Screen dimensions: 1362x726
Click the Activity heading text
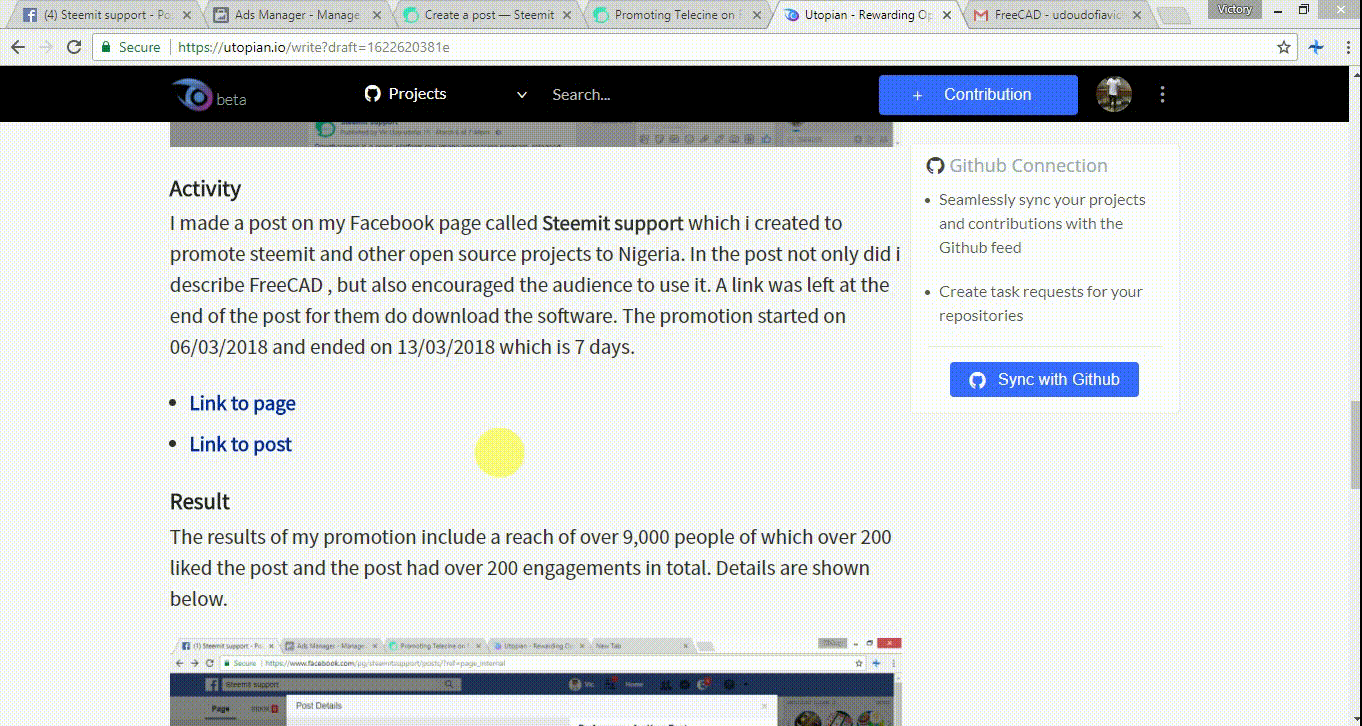pos(205,189)
